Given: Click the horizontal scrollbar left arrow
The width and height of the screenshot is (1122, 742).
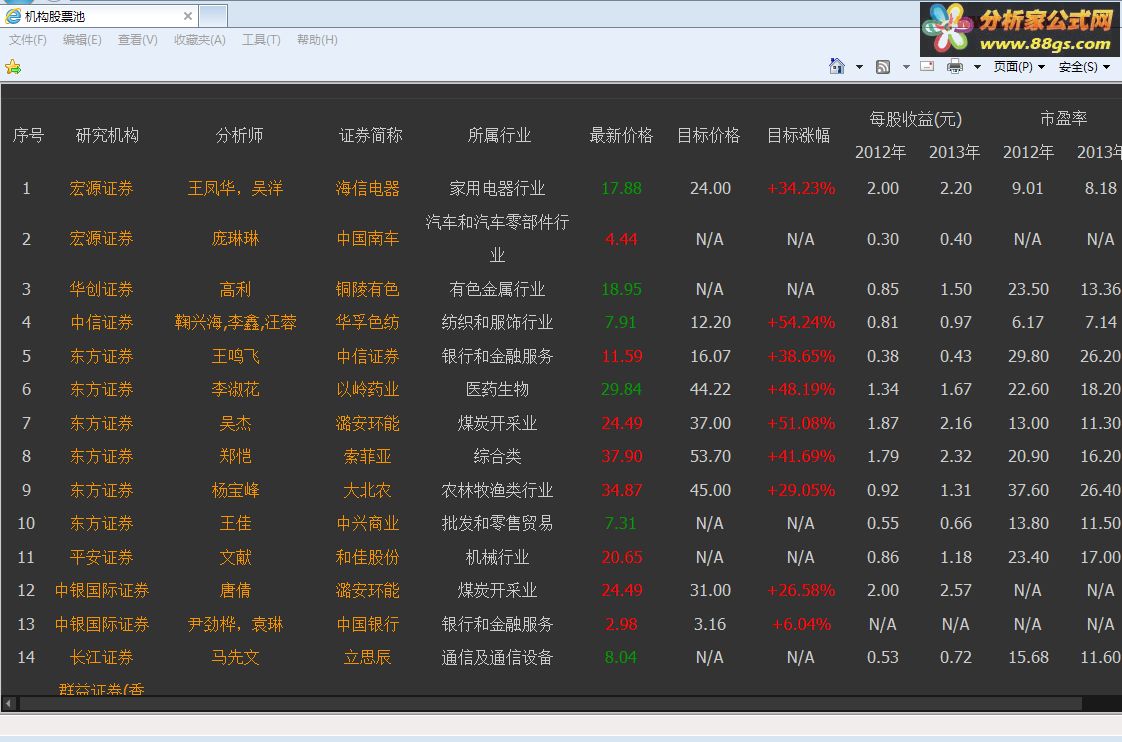Looking at the screenshot, I should 9,704.
